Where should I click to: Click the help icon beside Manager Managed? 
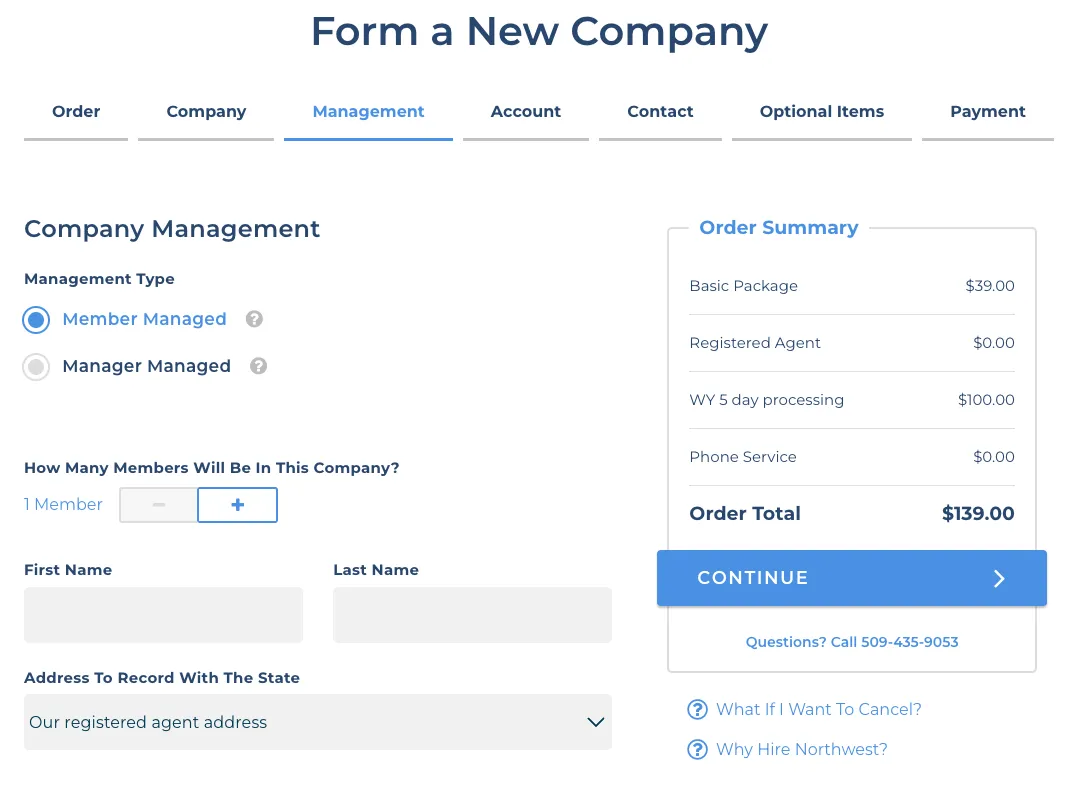pos(258,366)
